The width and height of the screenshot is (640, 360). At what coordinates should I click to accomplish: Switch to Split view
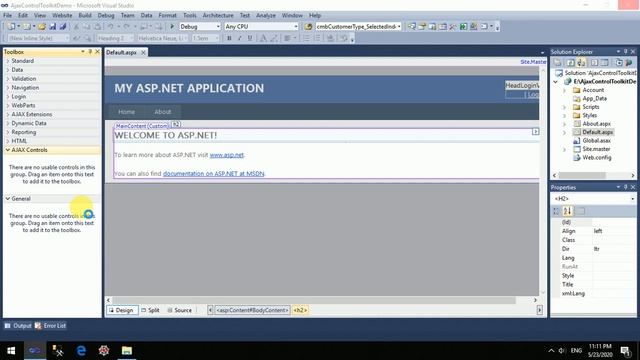click(151, 310)
